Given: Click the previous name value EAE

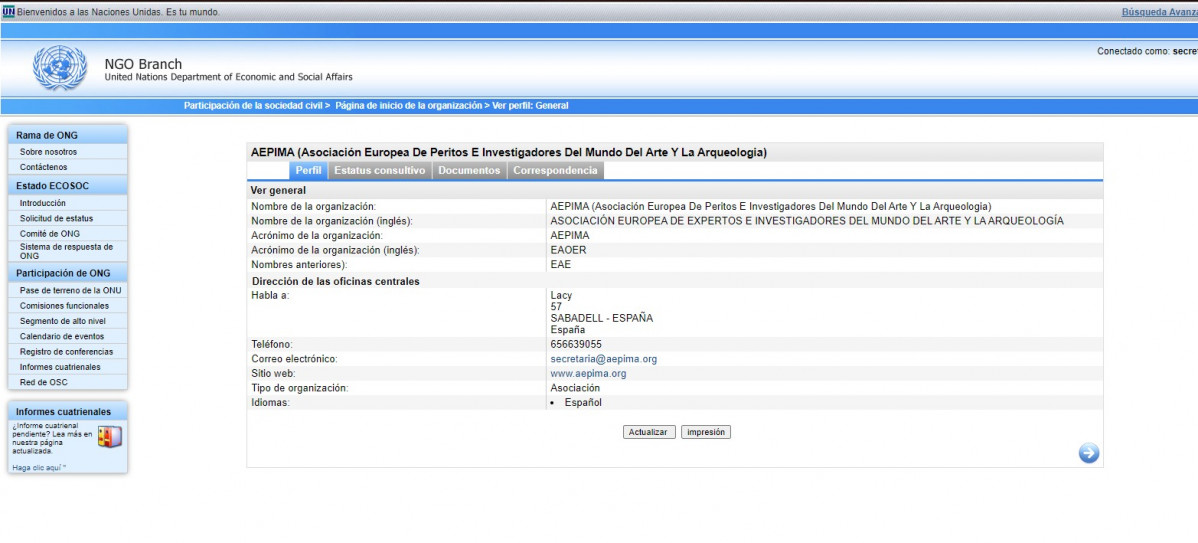Looking at the screenshot, I should point(561,264).
